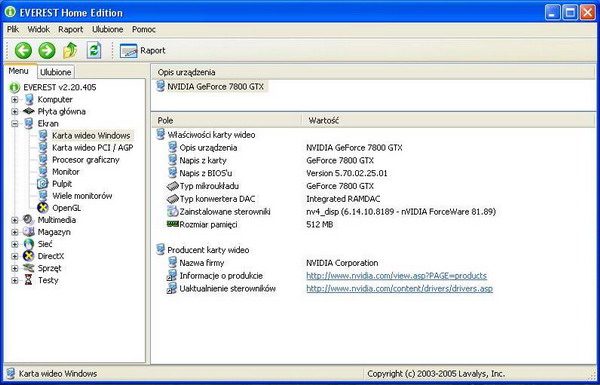
Task: Click the Copyright Lavalys status bar text
Action: tap(436, 374)
